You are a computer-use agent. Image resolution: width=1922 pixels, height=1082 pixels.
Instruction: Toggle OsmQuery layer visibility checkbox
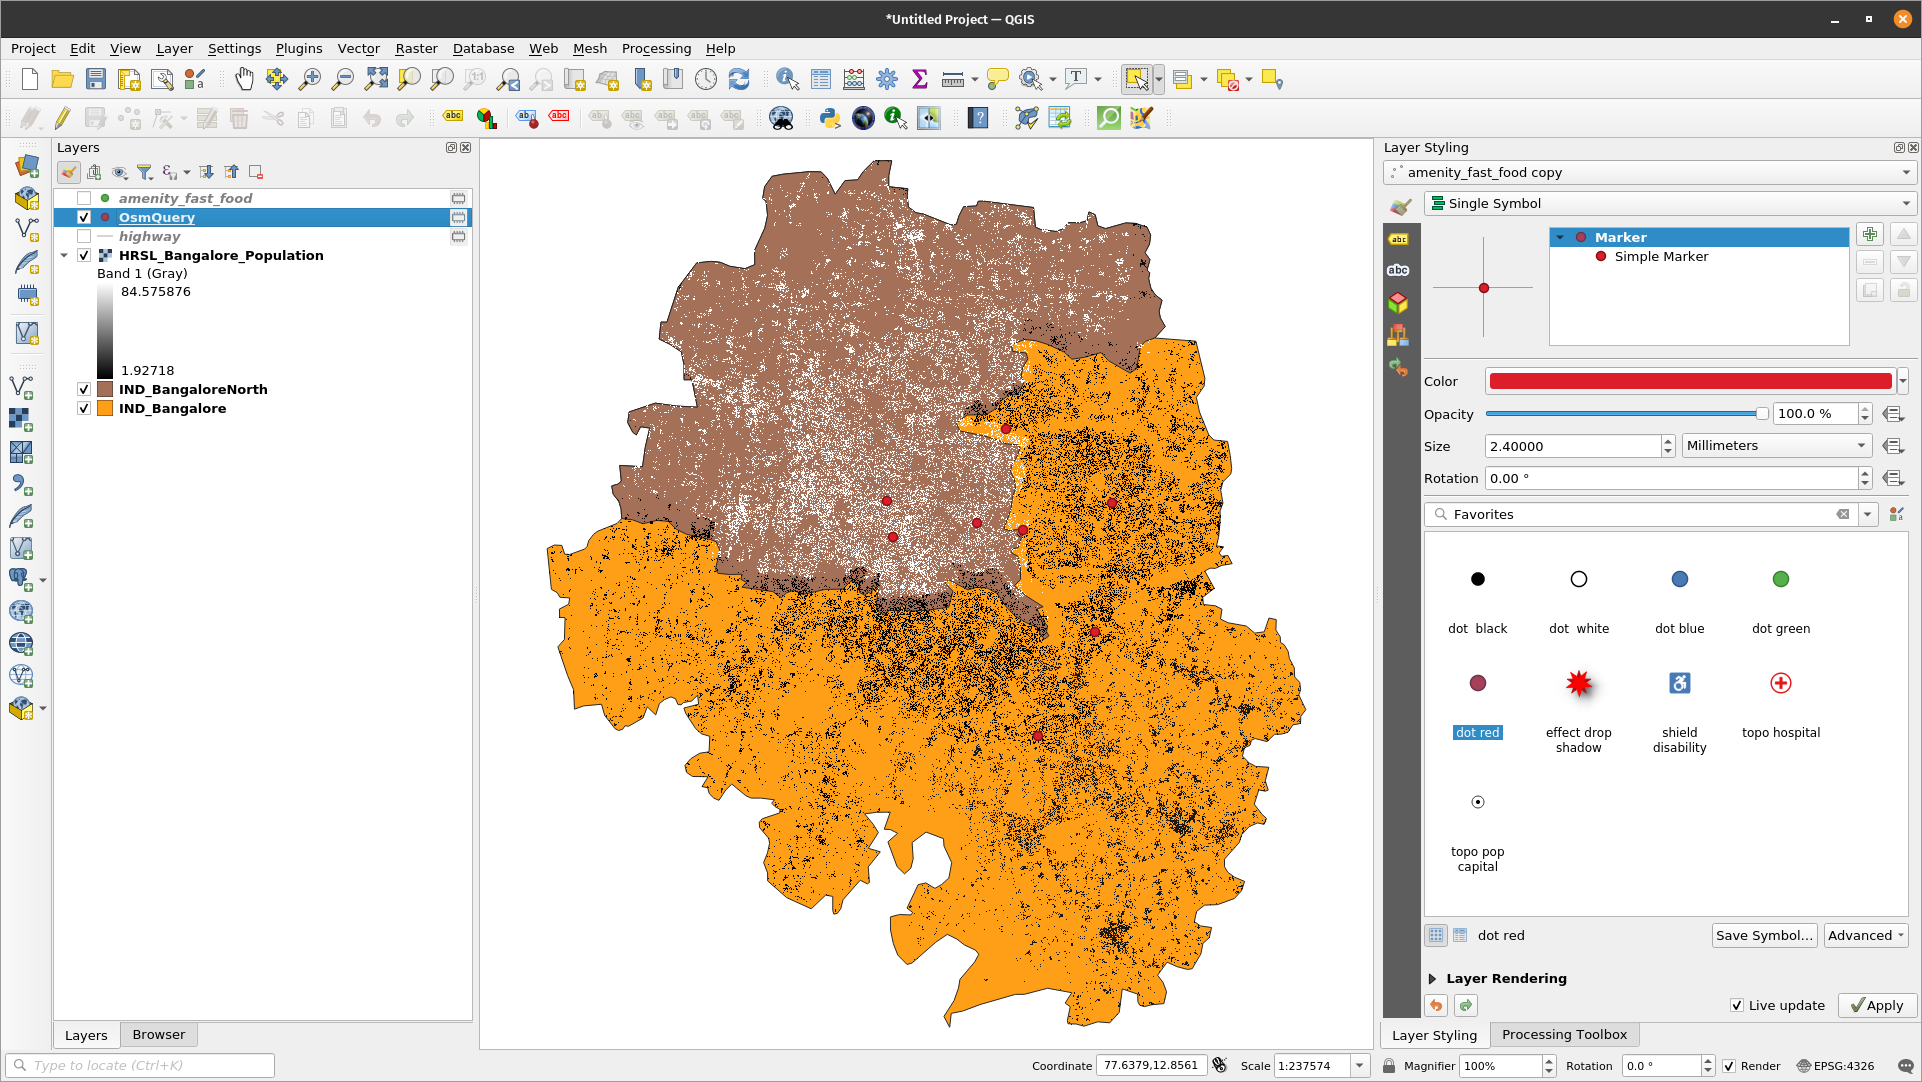pos(84,217)
